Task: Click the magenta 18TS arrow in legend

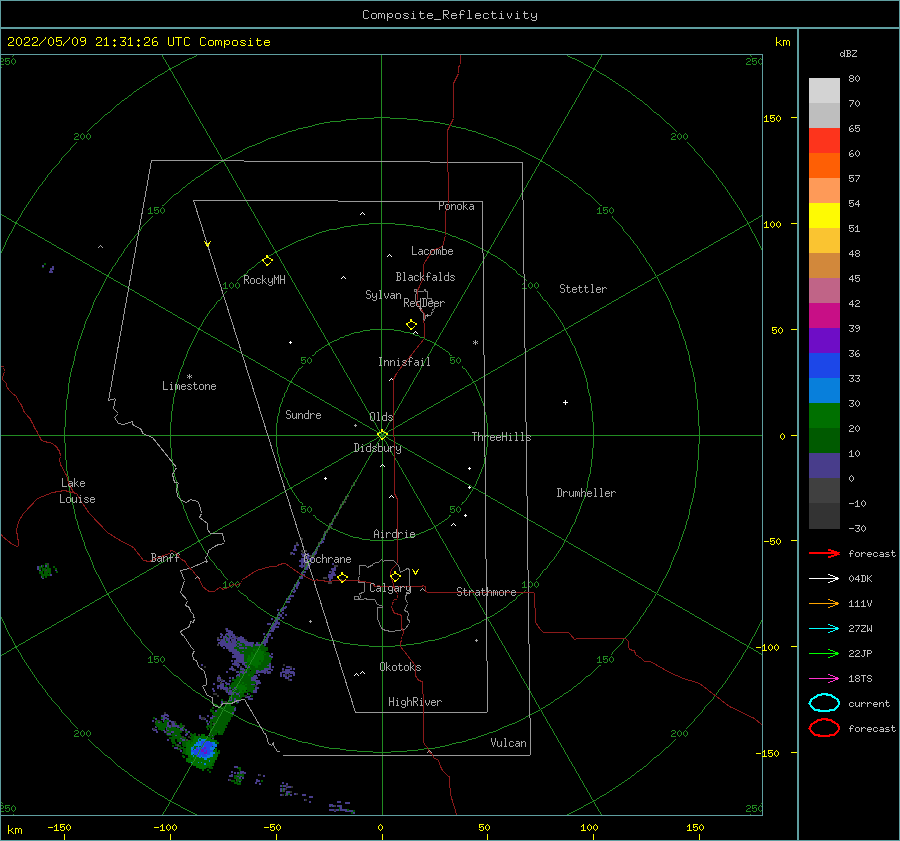Action: 825,679
